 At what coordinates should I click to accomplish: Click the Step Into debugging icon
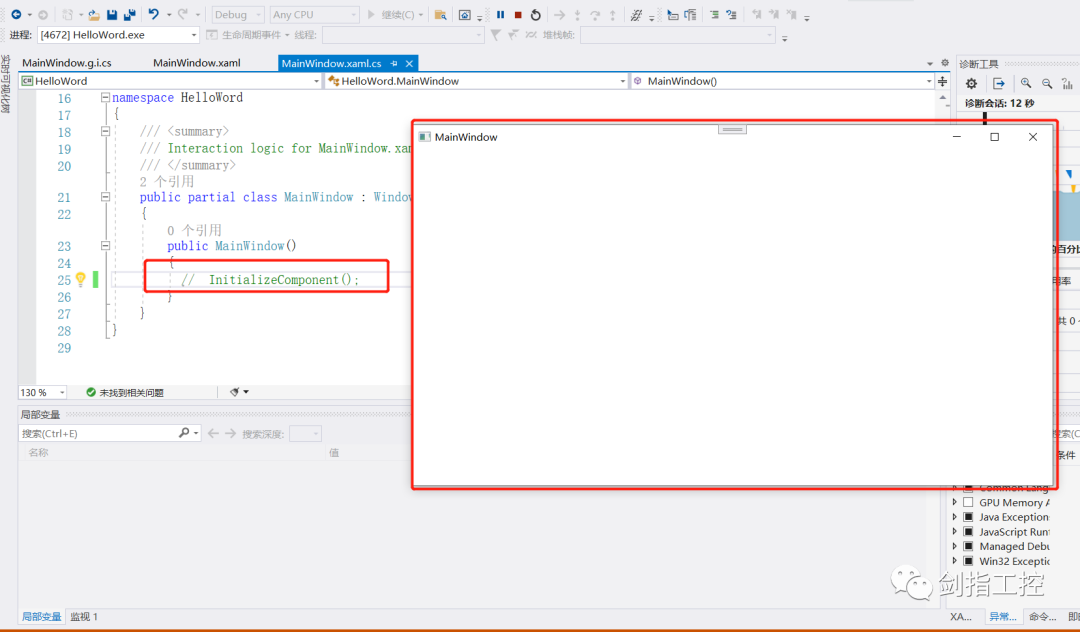point(578,14)
